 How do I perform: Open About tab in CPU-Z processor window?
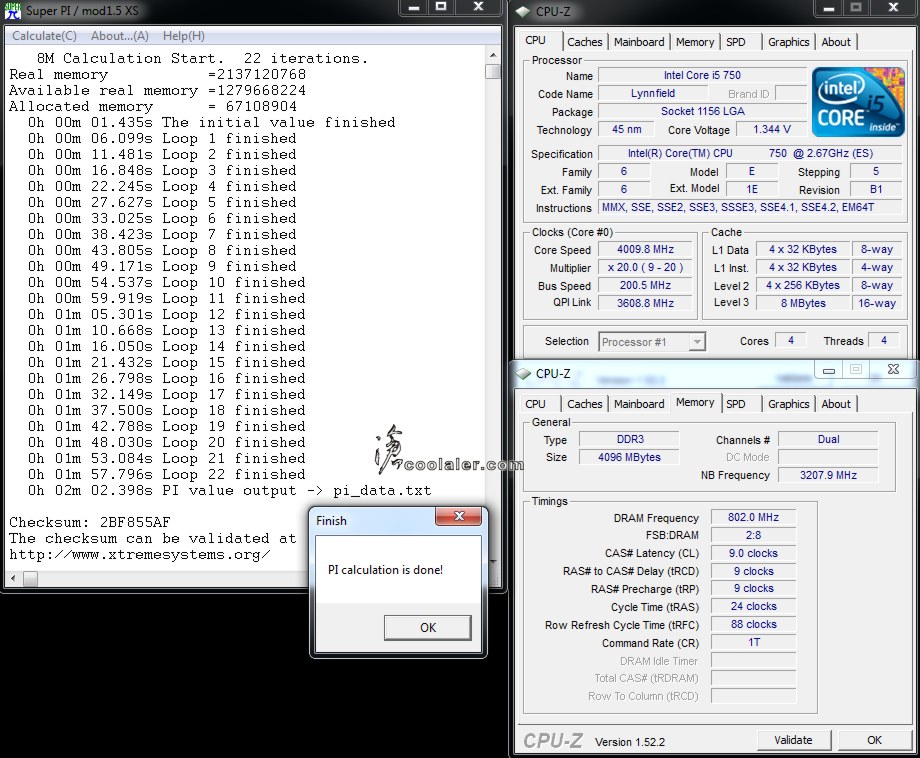click(836, 42)
